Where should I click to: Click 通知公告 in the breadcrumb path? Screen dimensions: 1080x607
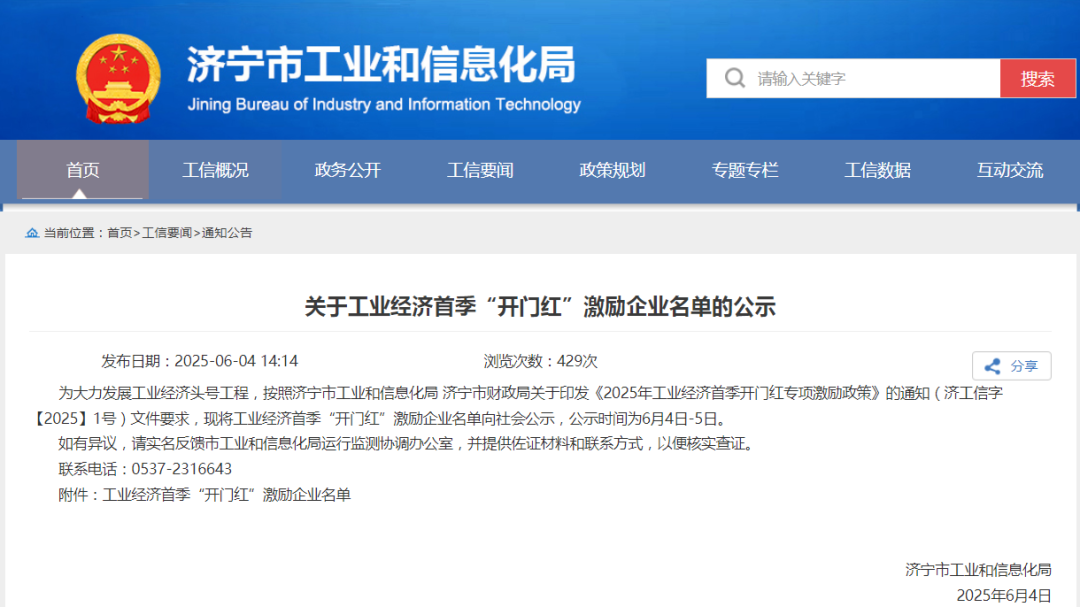[227, 233]
